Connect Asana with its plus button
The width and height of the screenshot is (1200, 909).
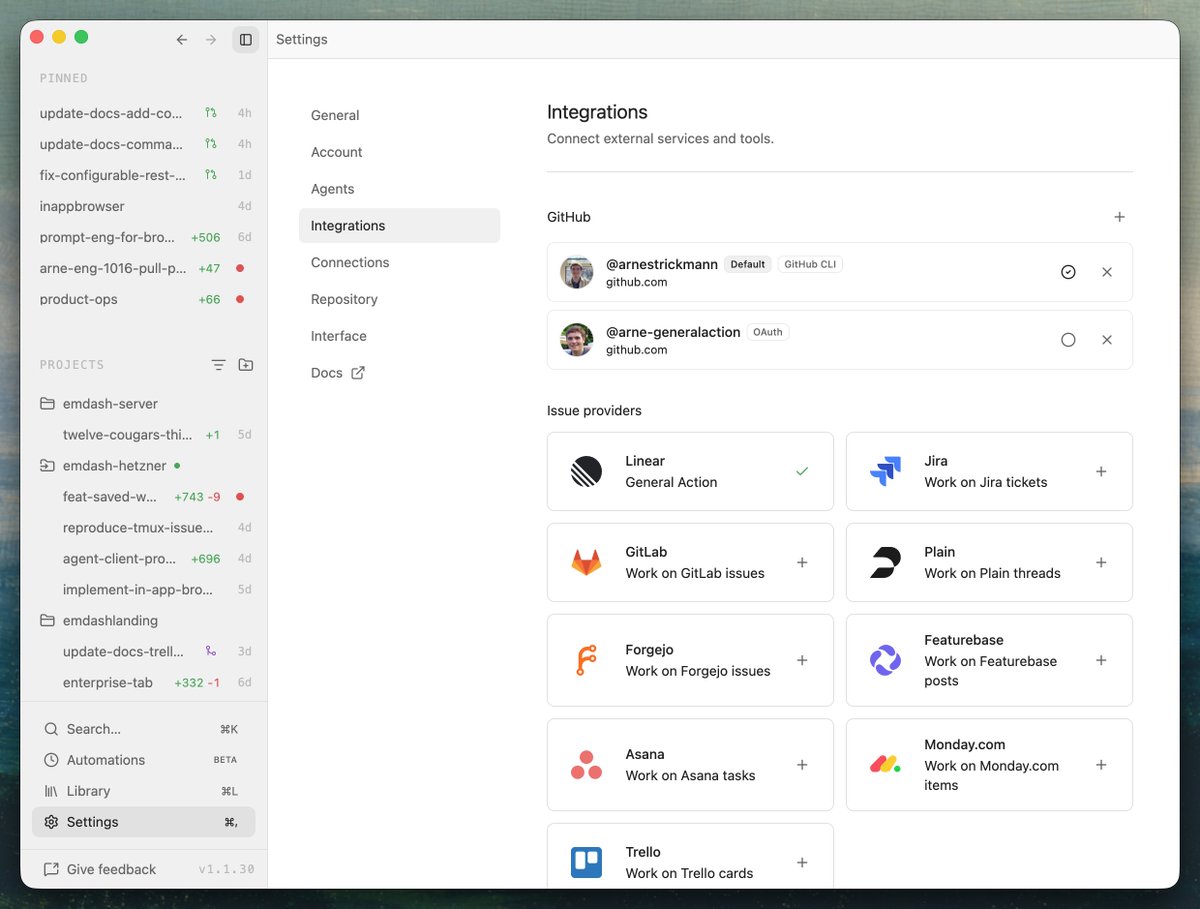pyautogui.click(x=802, y=765)
